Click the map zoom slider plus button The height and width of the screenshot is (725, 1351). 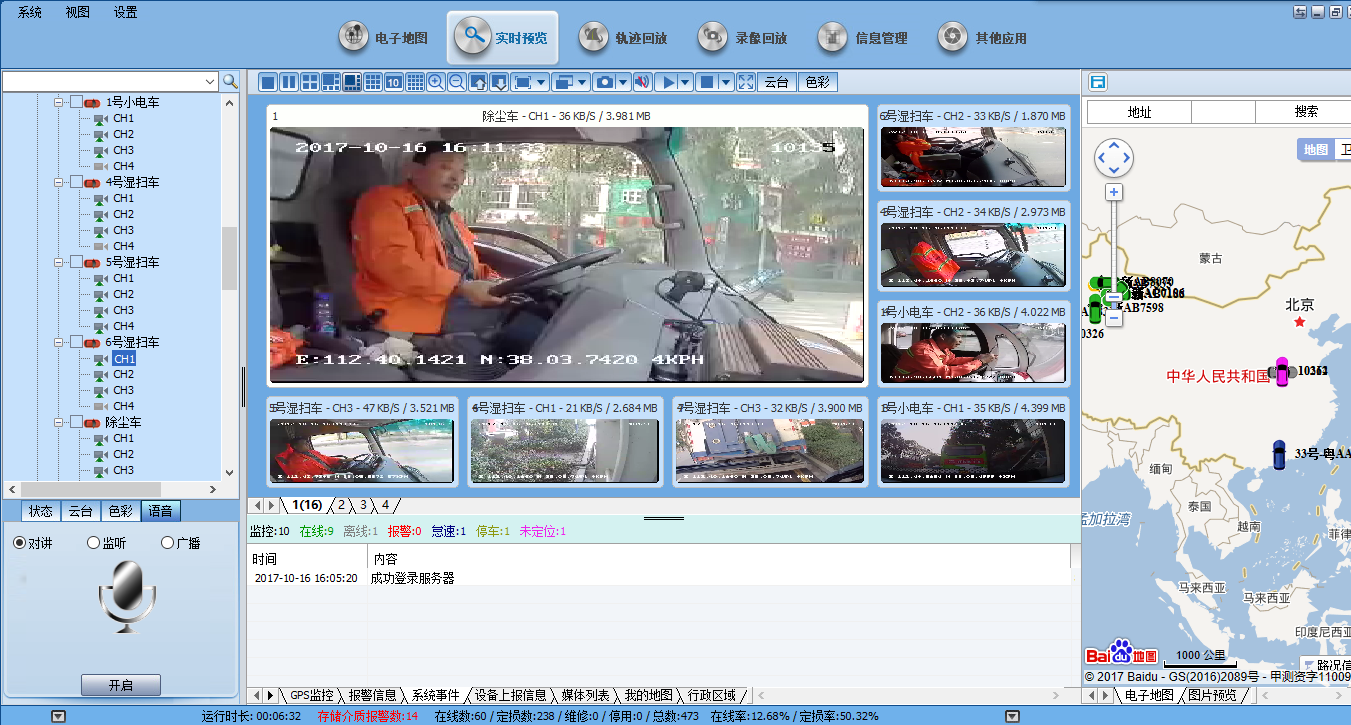coord(1113,192)
